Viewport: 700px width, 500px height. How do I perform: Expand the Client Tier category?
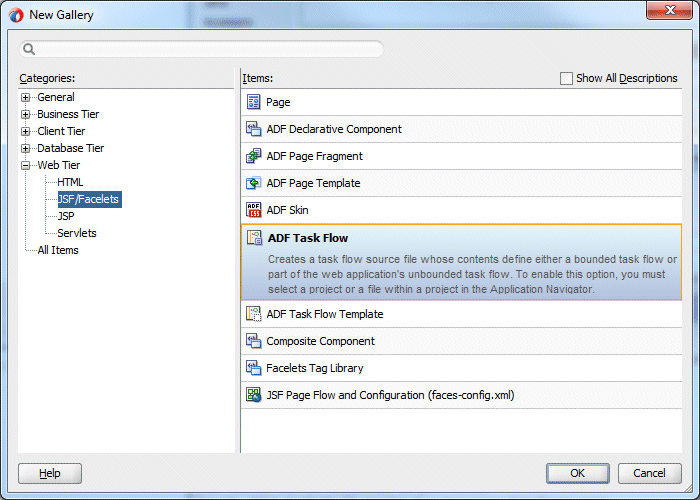25,131
